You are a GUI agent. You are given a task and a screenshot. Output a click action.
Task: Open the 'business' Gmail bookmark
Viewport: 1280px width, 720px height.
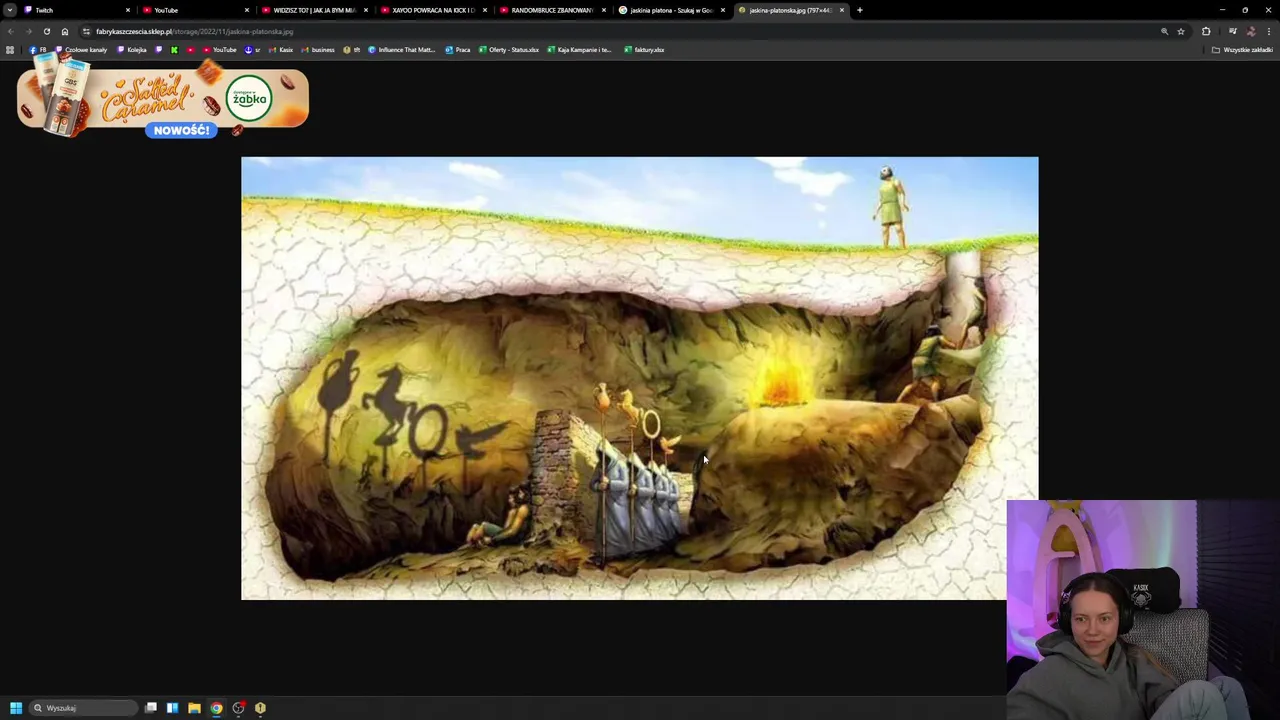pos(318,50)
